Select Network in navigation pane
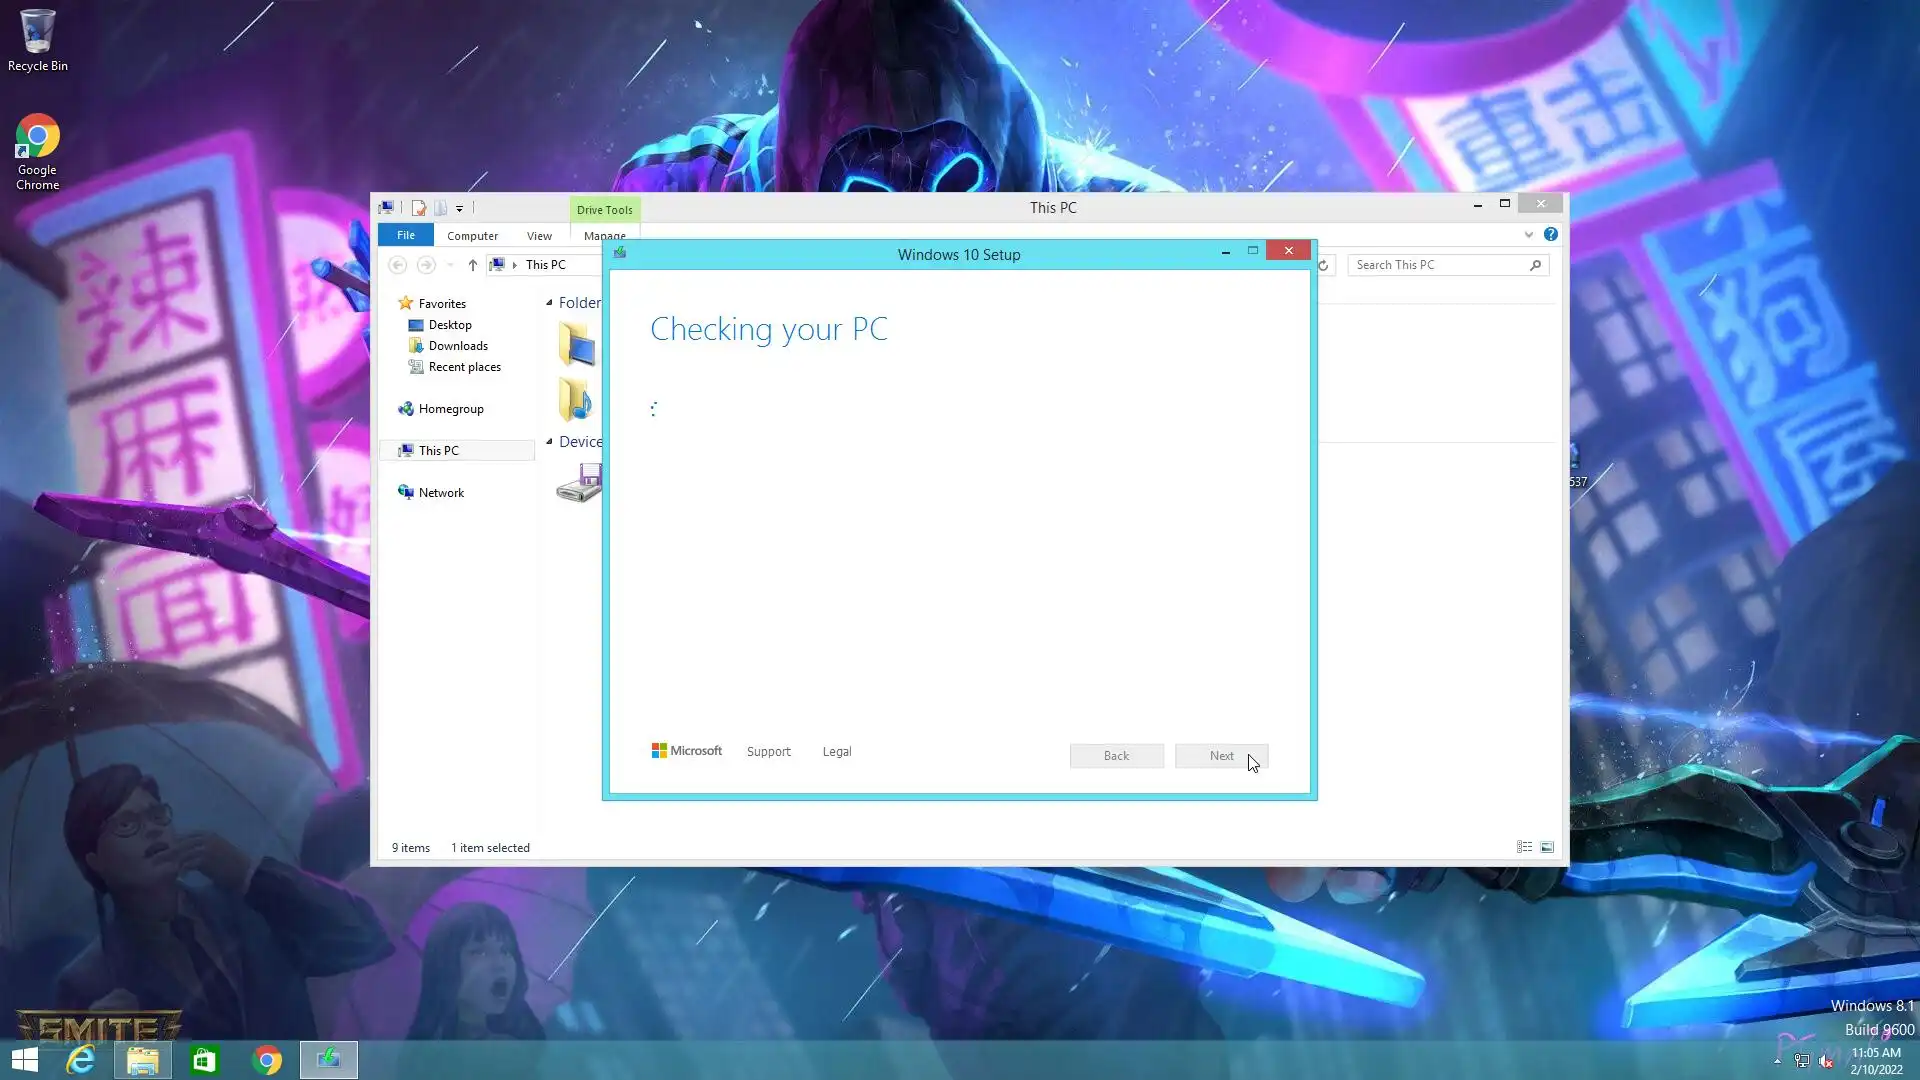Image resolution: width=1920 pixels, height=1080 pixels. tap(441, 493)
